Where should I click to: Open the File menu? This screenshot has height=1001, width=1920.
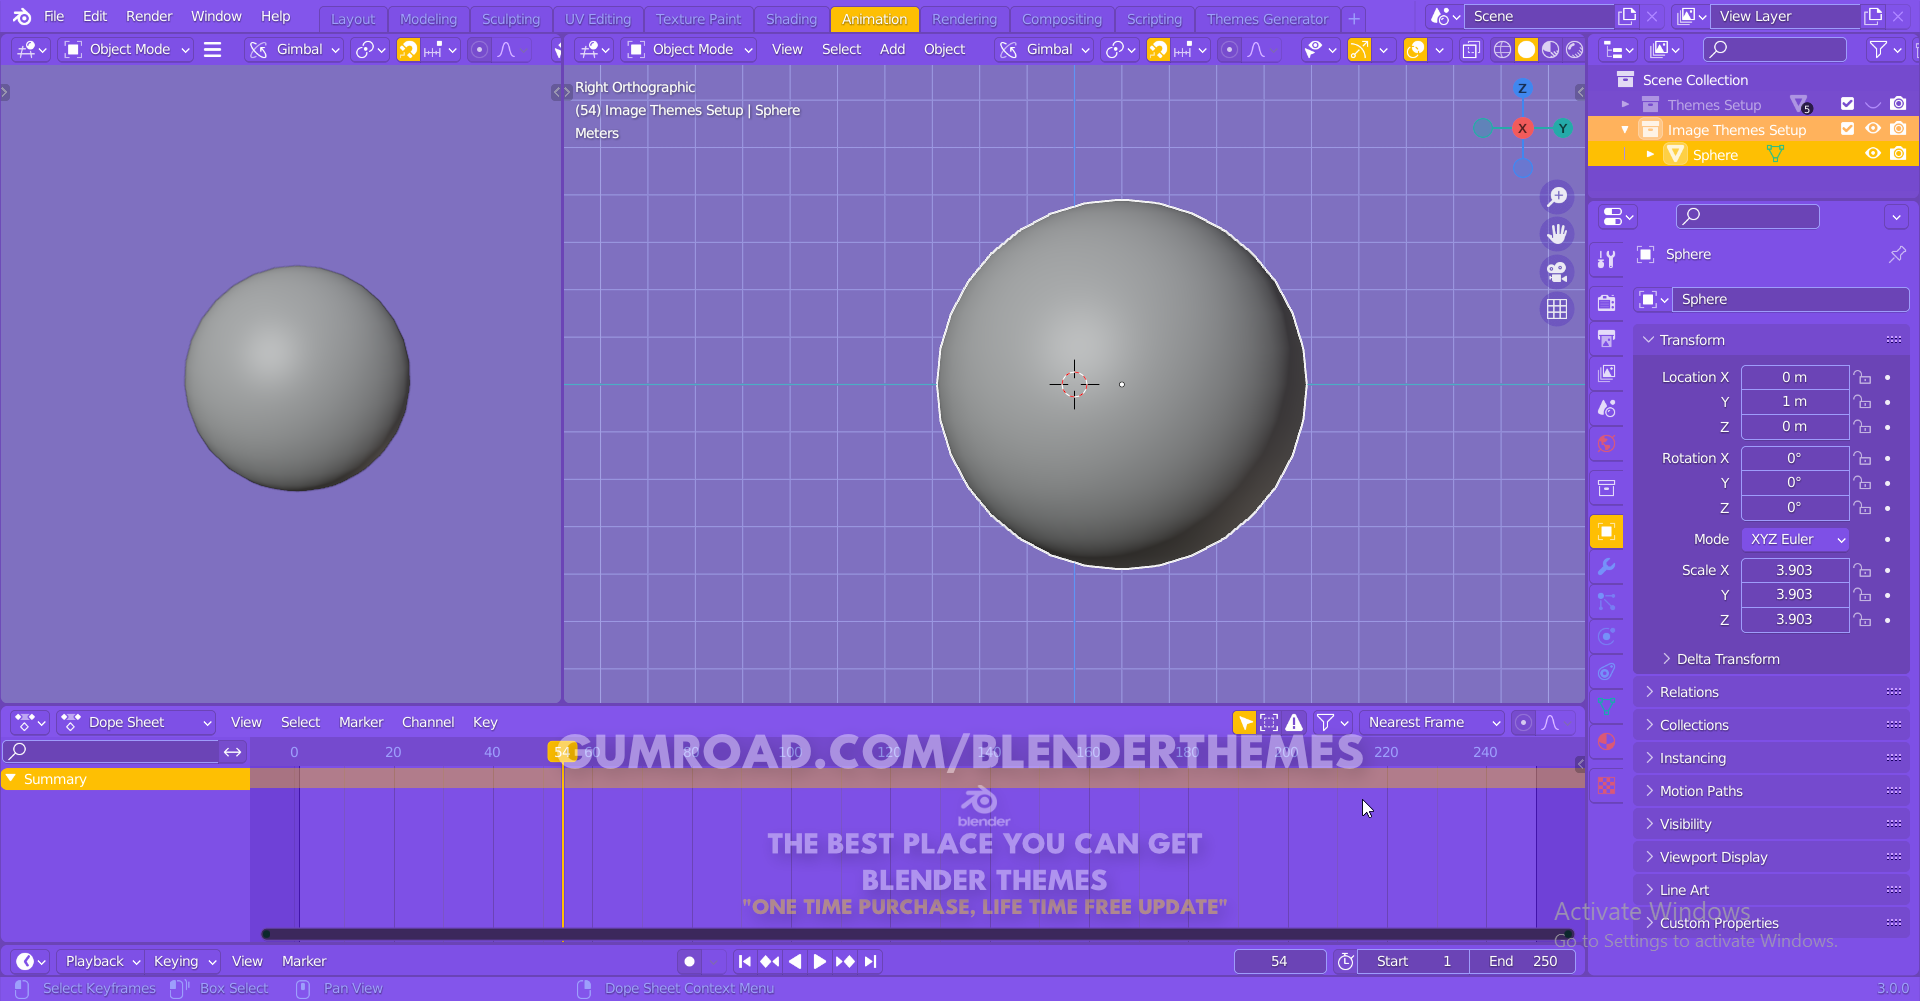coord(54,16)
